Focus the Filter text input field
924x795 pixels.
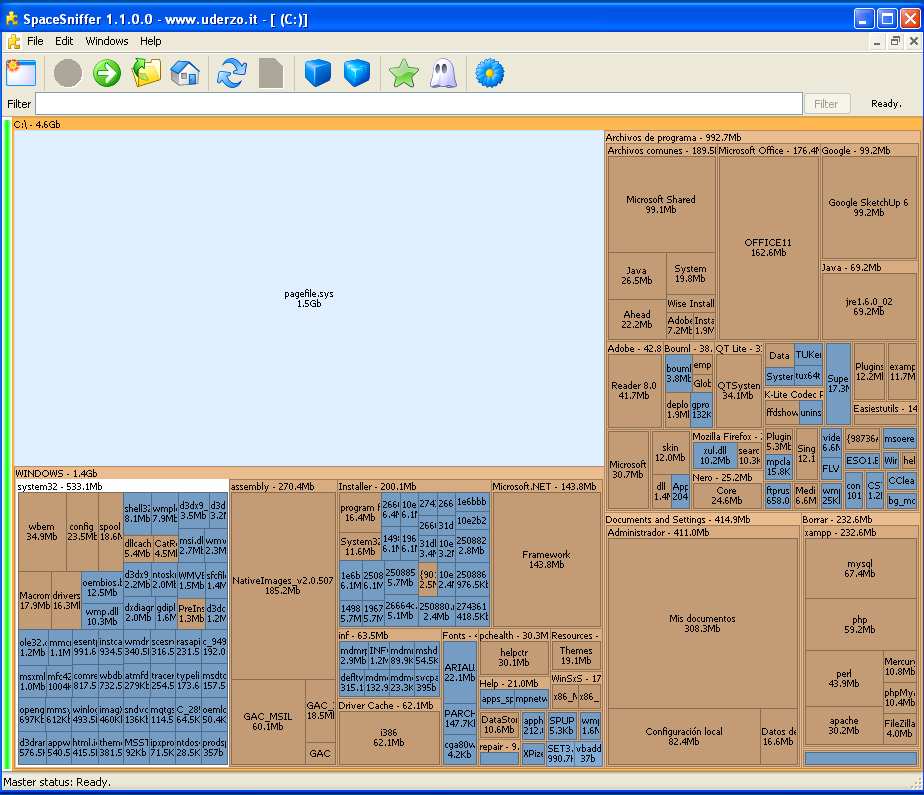[x=419, y=104]
